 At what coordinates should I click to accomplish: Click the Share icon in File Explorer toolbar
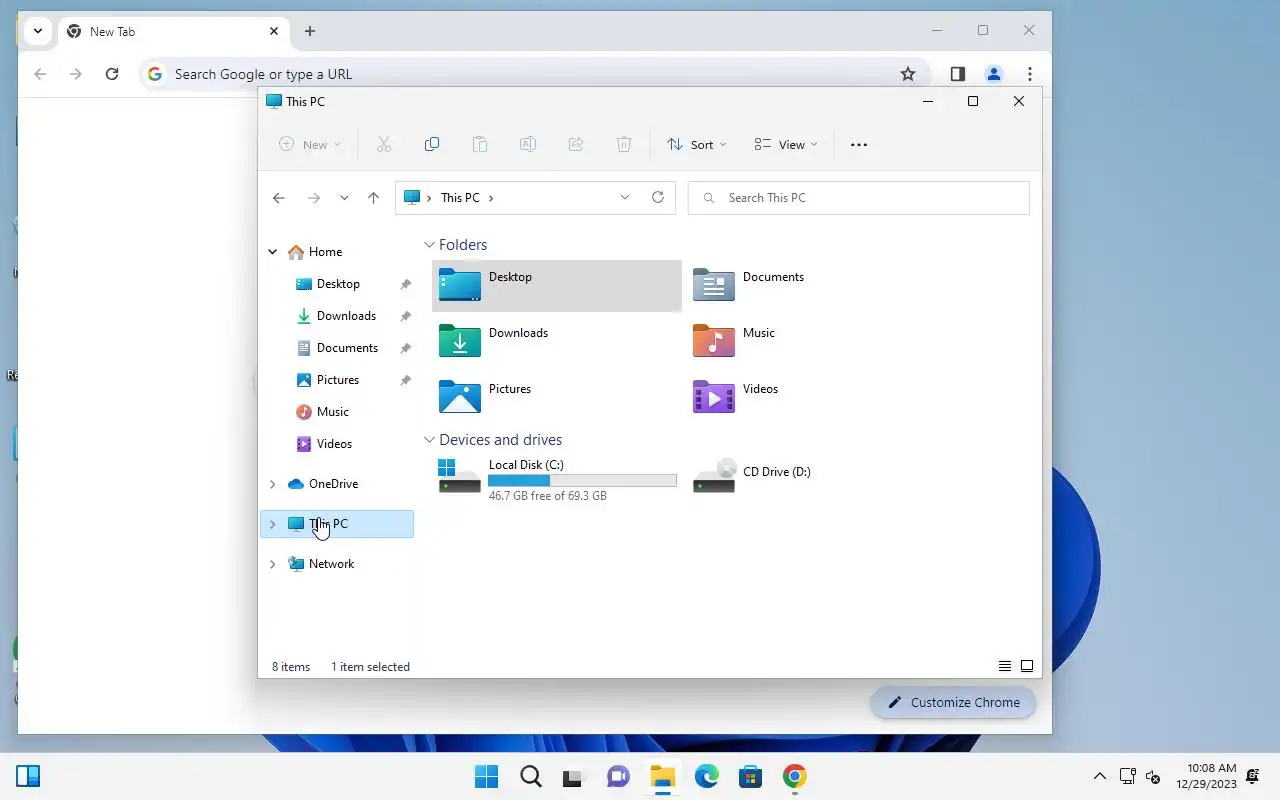[576, 144]
